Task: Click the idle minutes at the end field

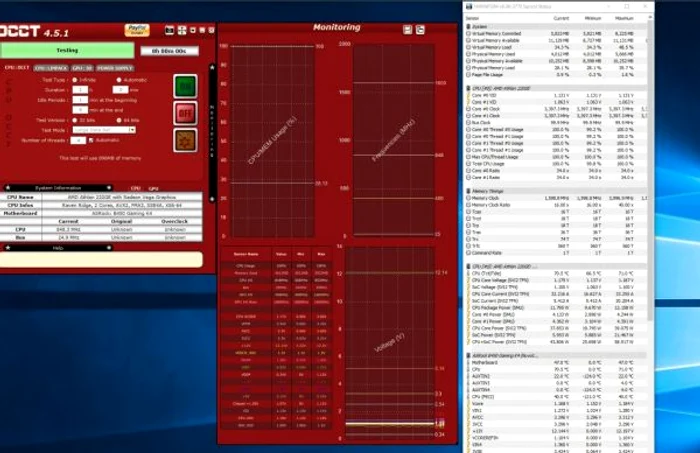Action: 80,110
